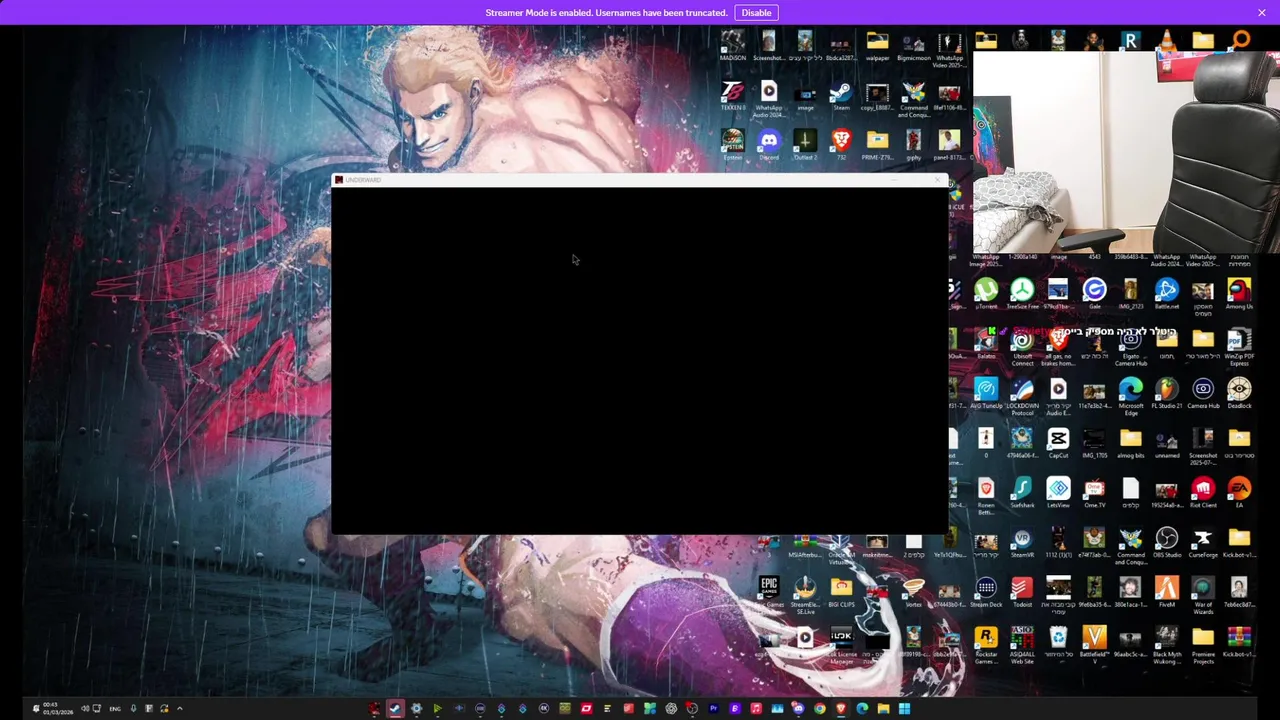The image size is (1280, 720).
Task: Open the MADiSON desktop shortcut
Action: coord(733,46)
